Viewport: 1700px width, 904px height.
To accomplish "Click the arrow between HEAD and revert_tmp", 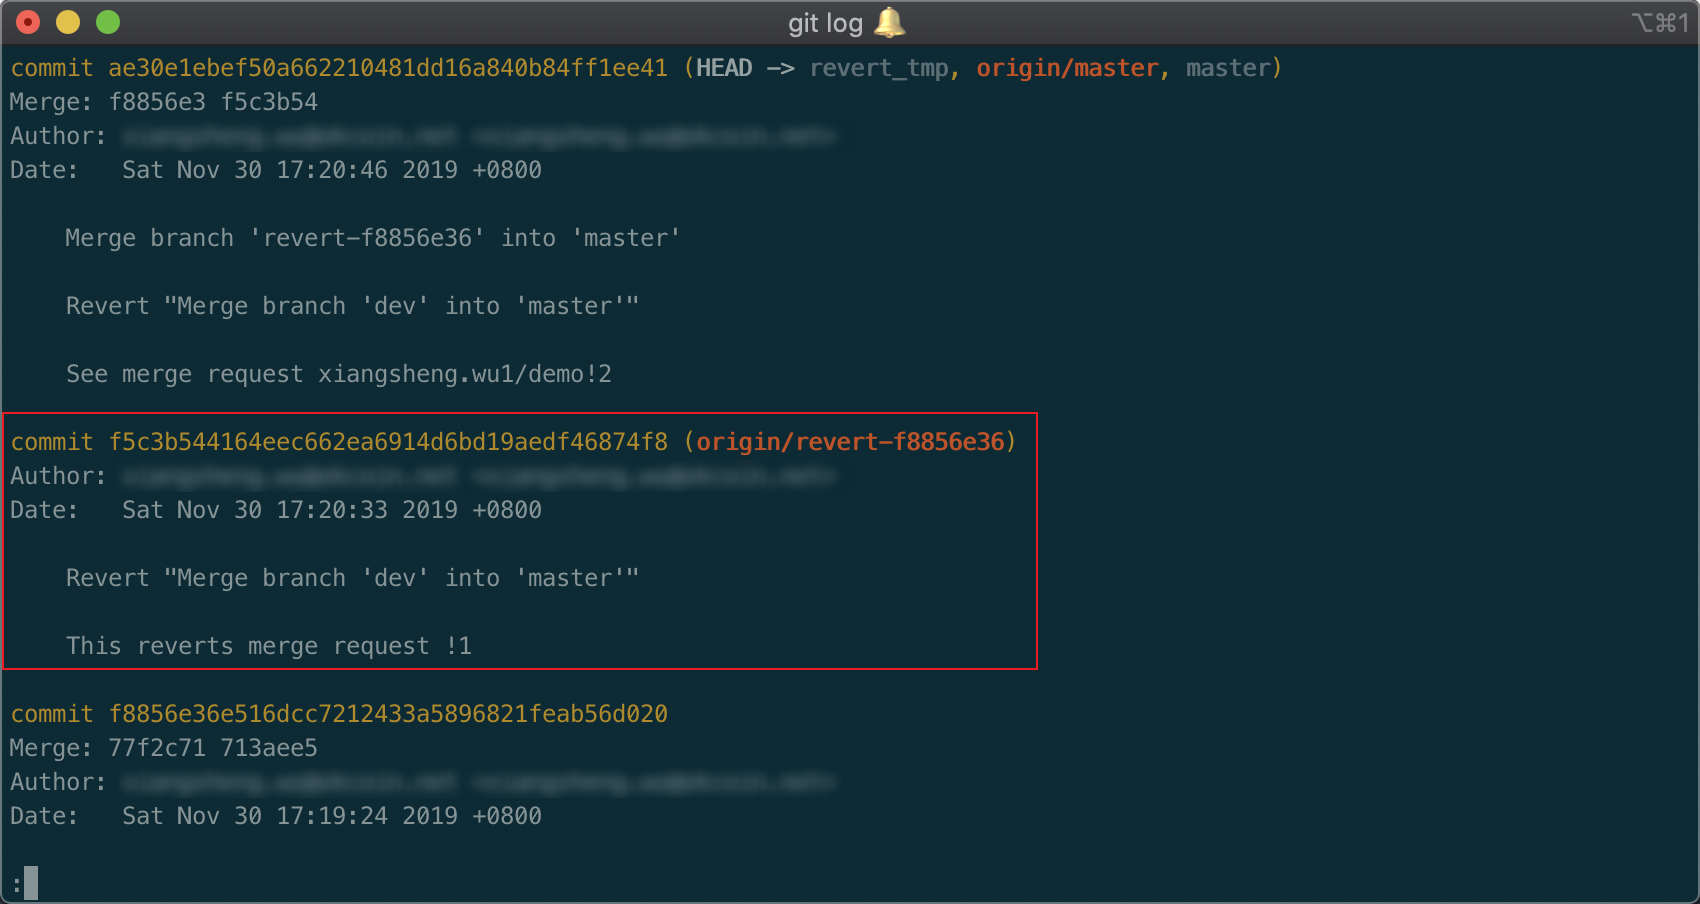I will click(x=781, y=67).
